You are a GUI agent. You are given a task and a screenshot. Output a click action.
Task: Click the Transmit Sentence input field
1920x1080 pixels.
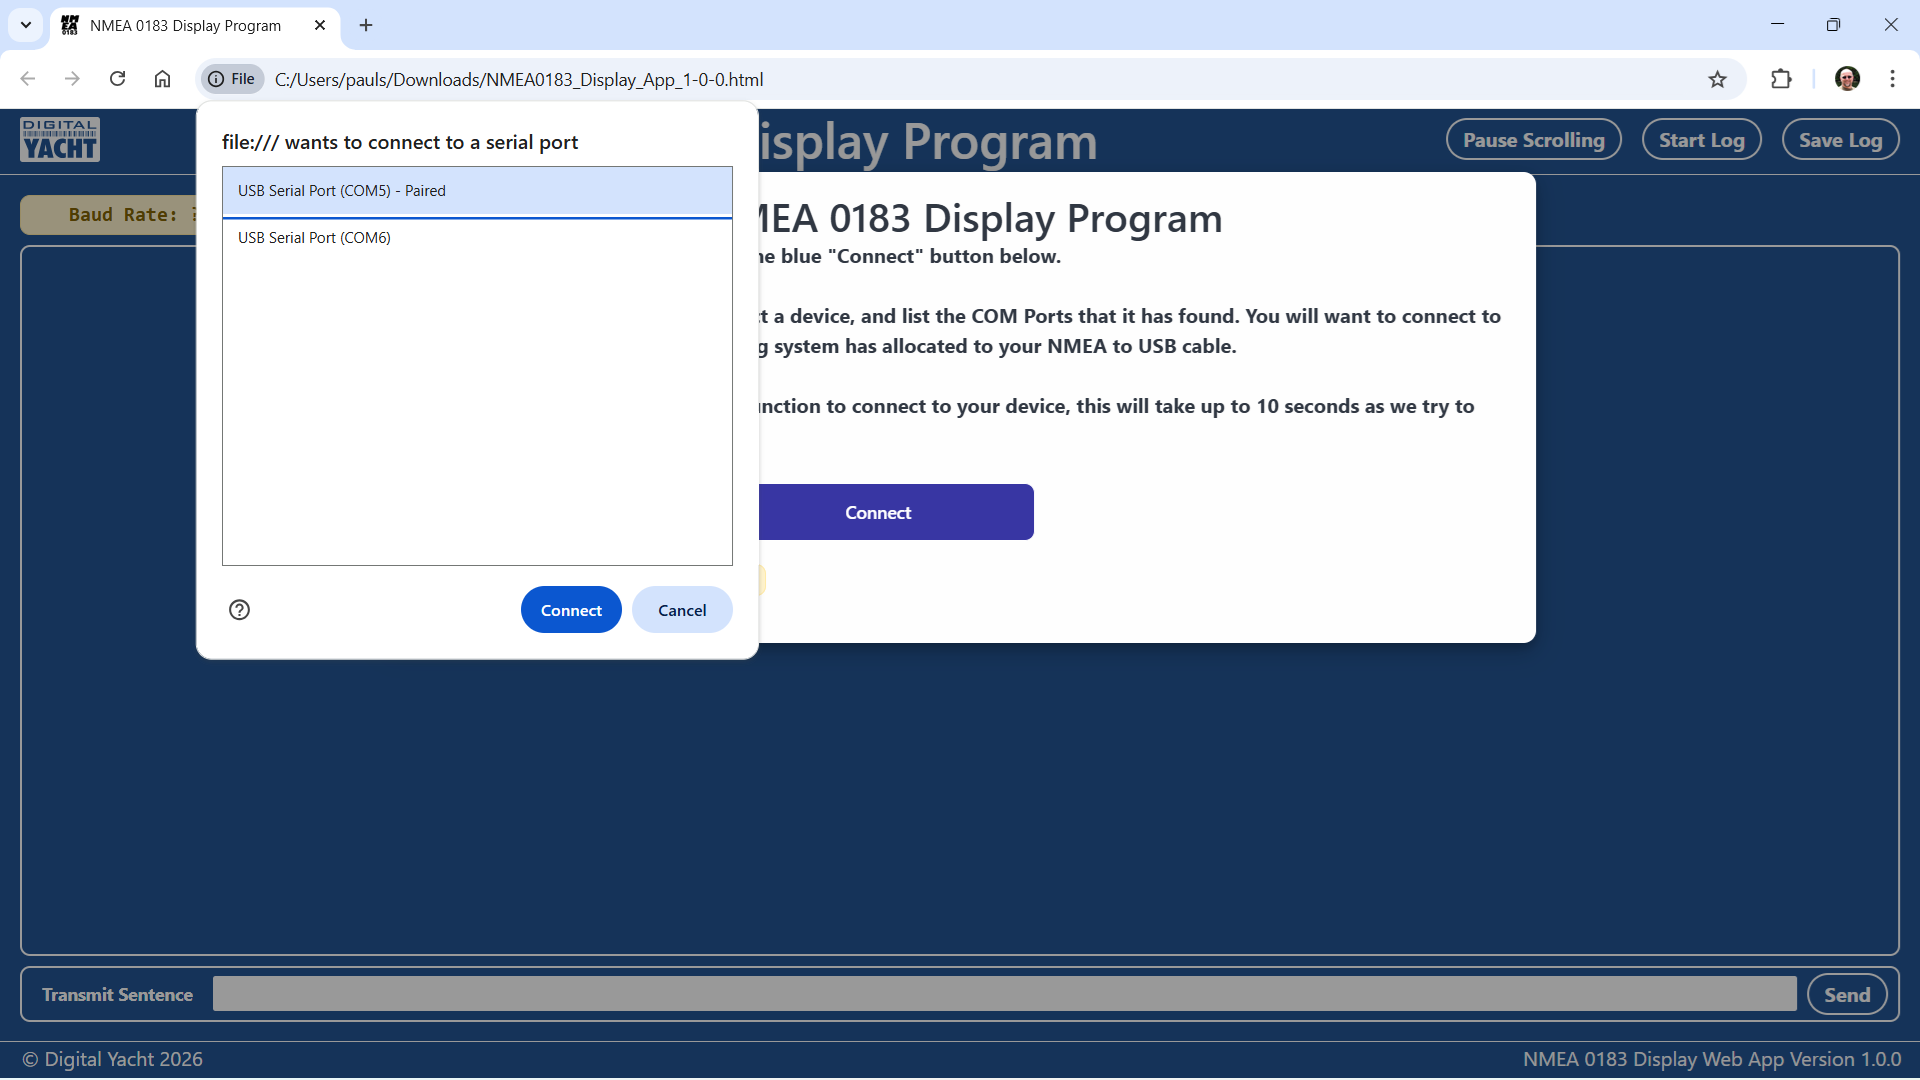(x=1004, y=994)
